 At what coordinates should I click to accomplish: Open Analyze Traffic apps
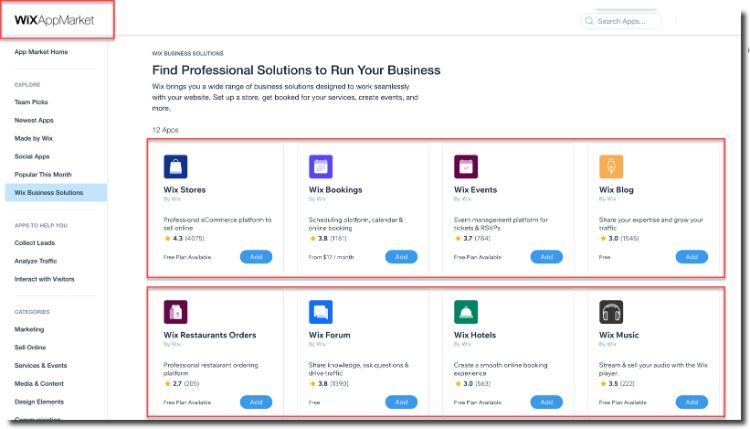pos(36,261)
